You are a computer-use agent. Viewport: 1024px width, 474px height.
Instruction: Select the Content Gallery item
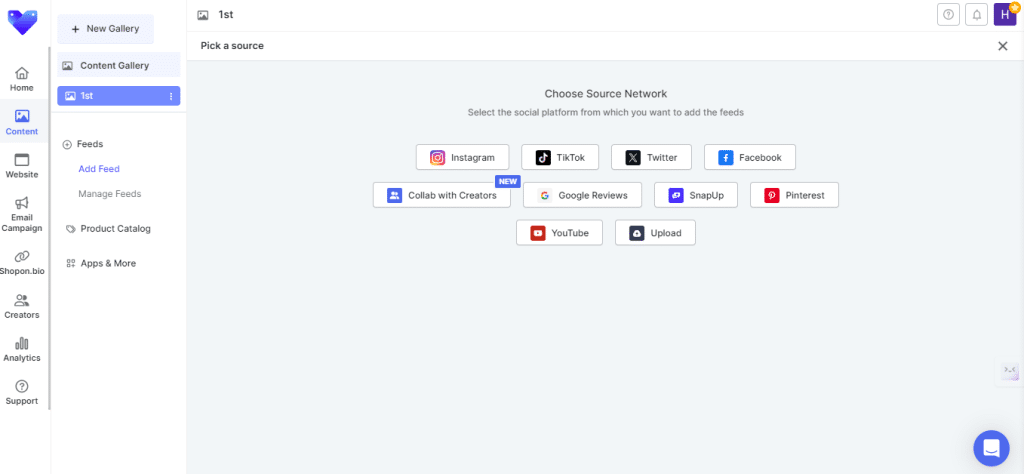pos(118,66)
